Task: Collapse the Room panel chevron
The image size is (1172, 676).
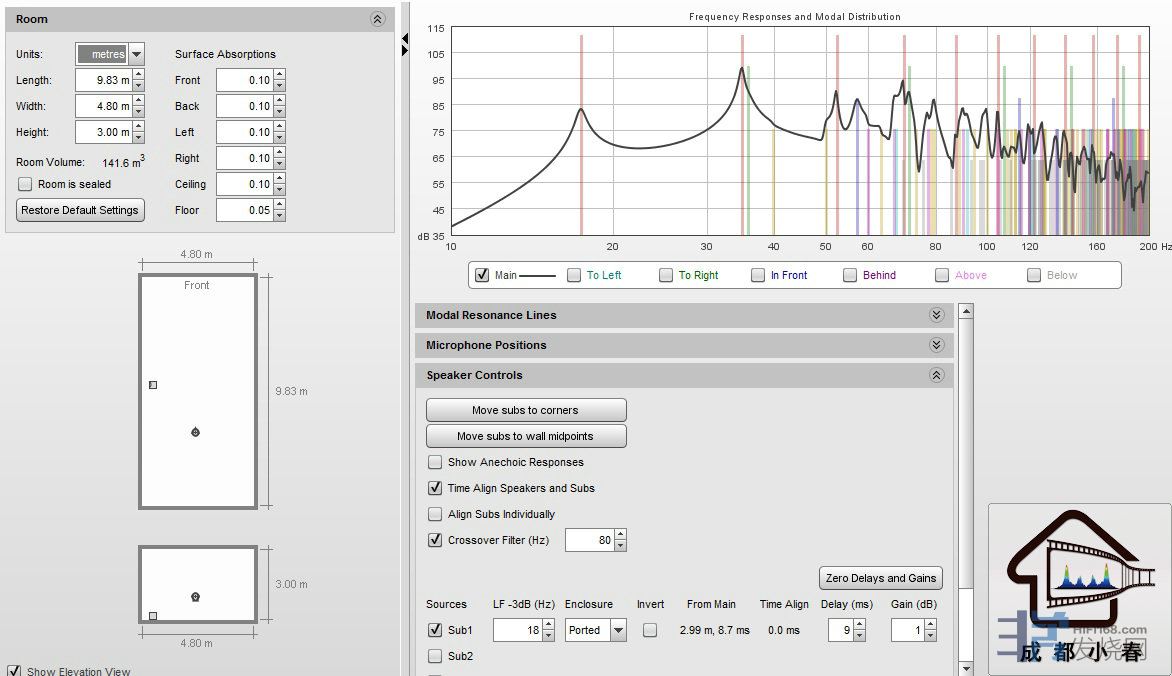Action: click(x=377, y=19)
